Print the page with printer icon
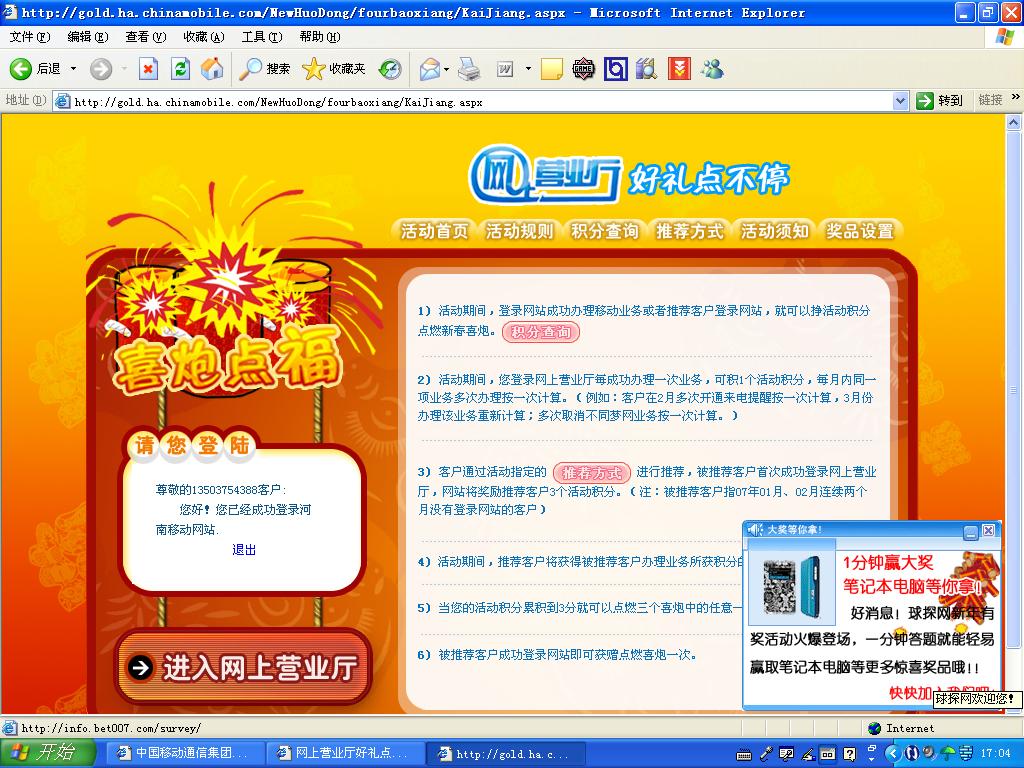The image size is (1024, 768). pos(470,69)
